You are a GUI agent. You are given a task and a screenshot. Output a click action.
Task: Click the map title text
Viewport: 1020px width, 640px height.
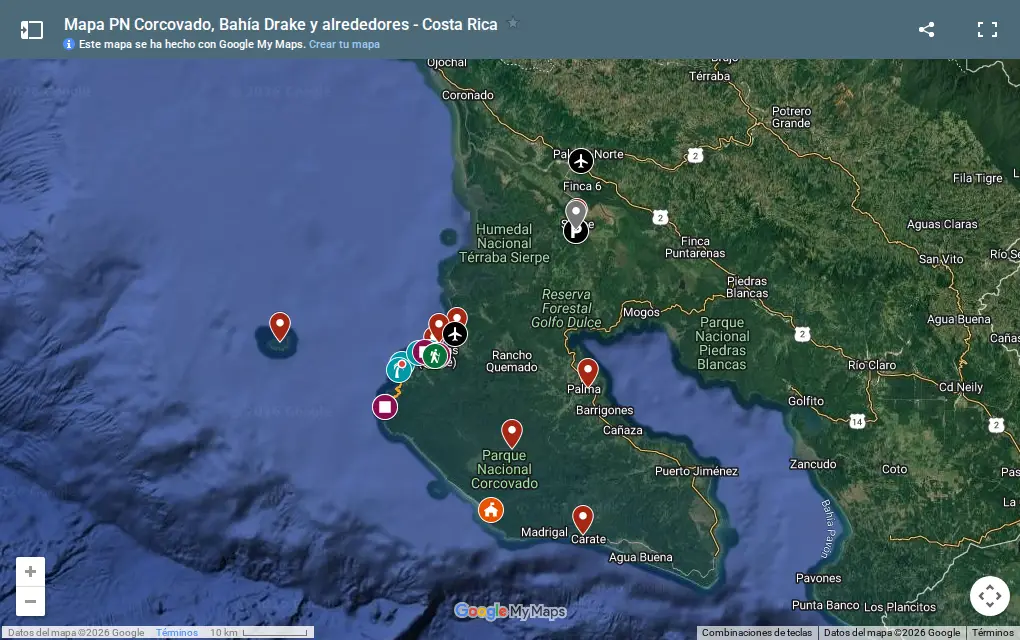(x=280, y=24)
